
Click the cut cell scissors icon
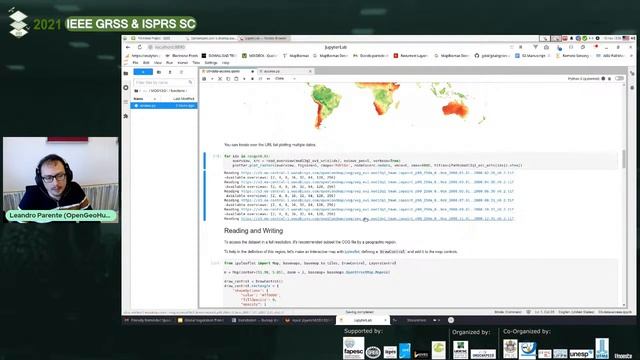[220, 79]
